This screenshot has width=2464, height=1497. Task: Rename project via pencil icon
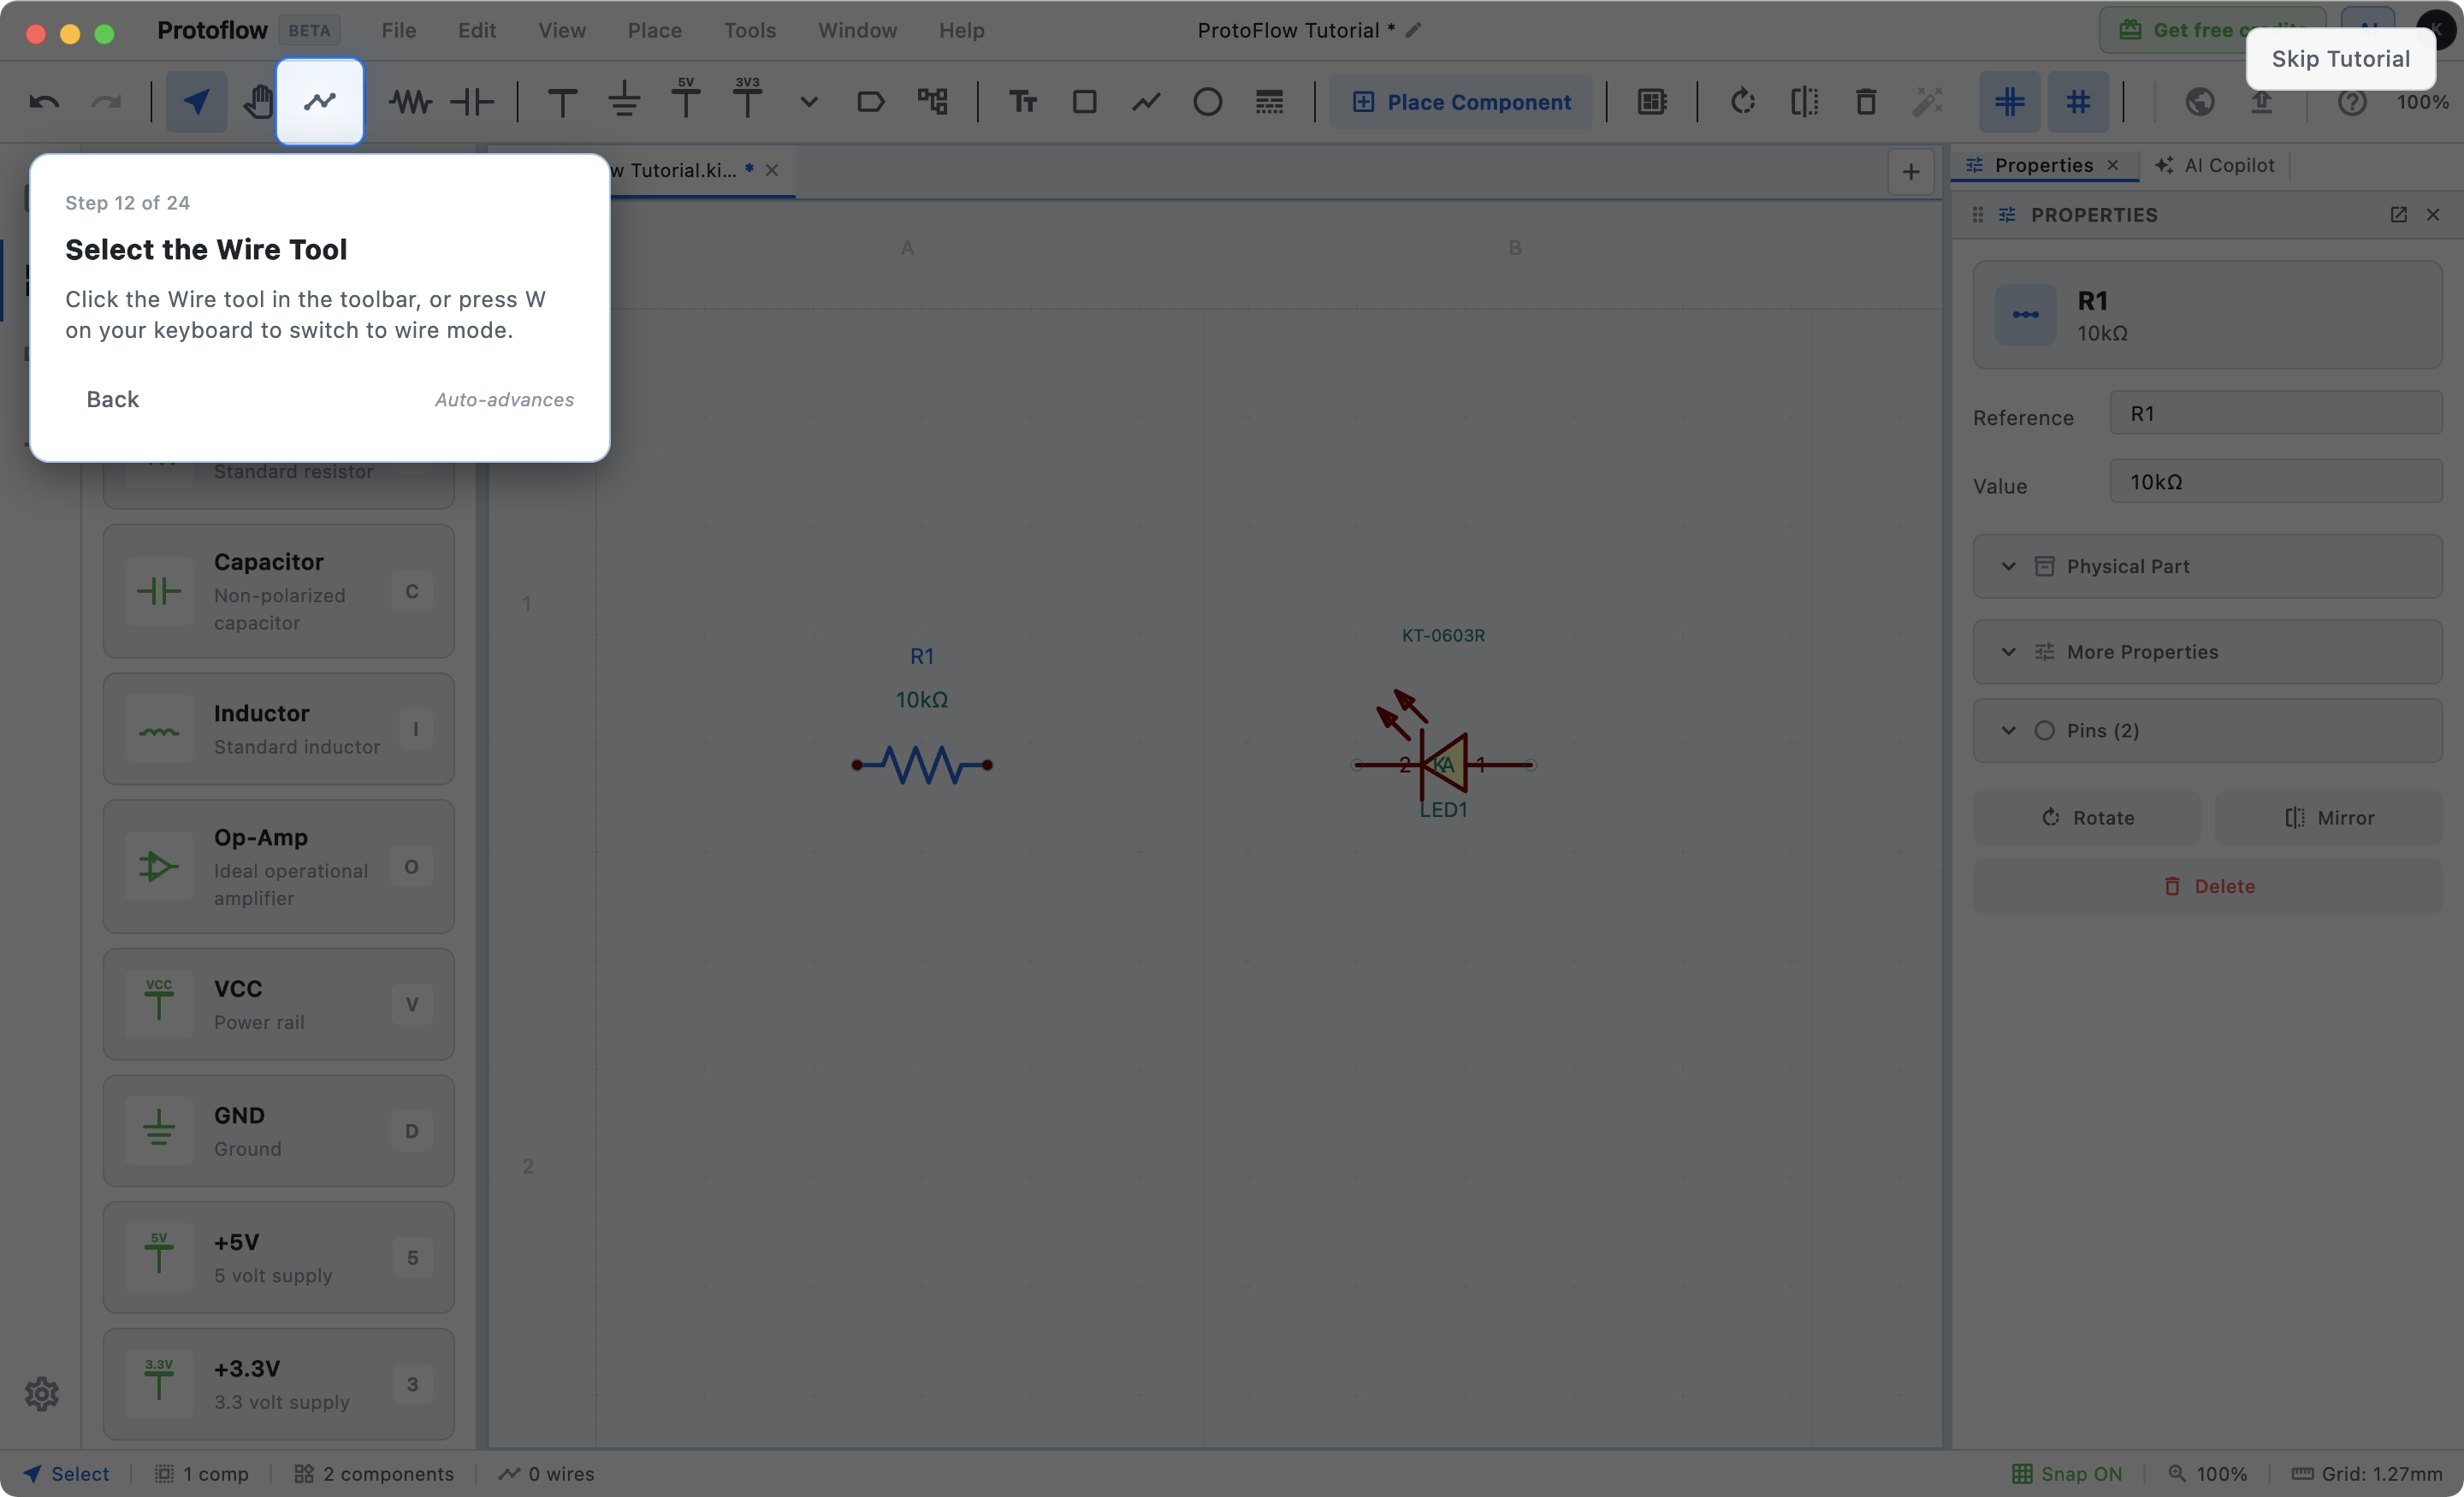[x=1413, y=30]
